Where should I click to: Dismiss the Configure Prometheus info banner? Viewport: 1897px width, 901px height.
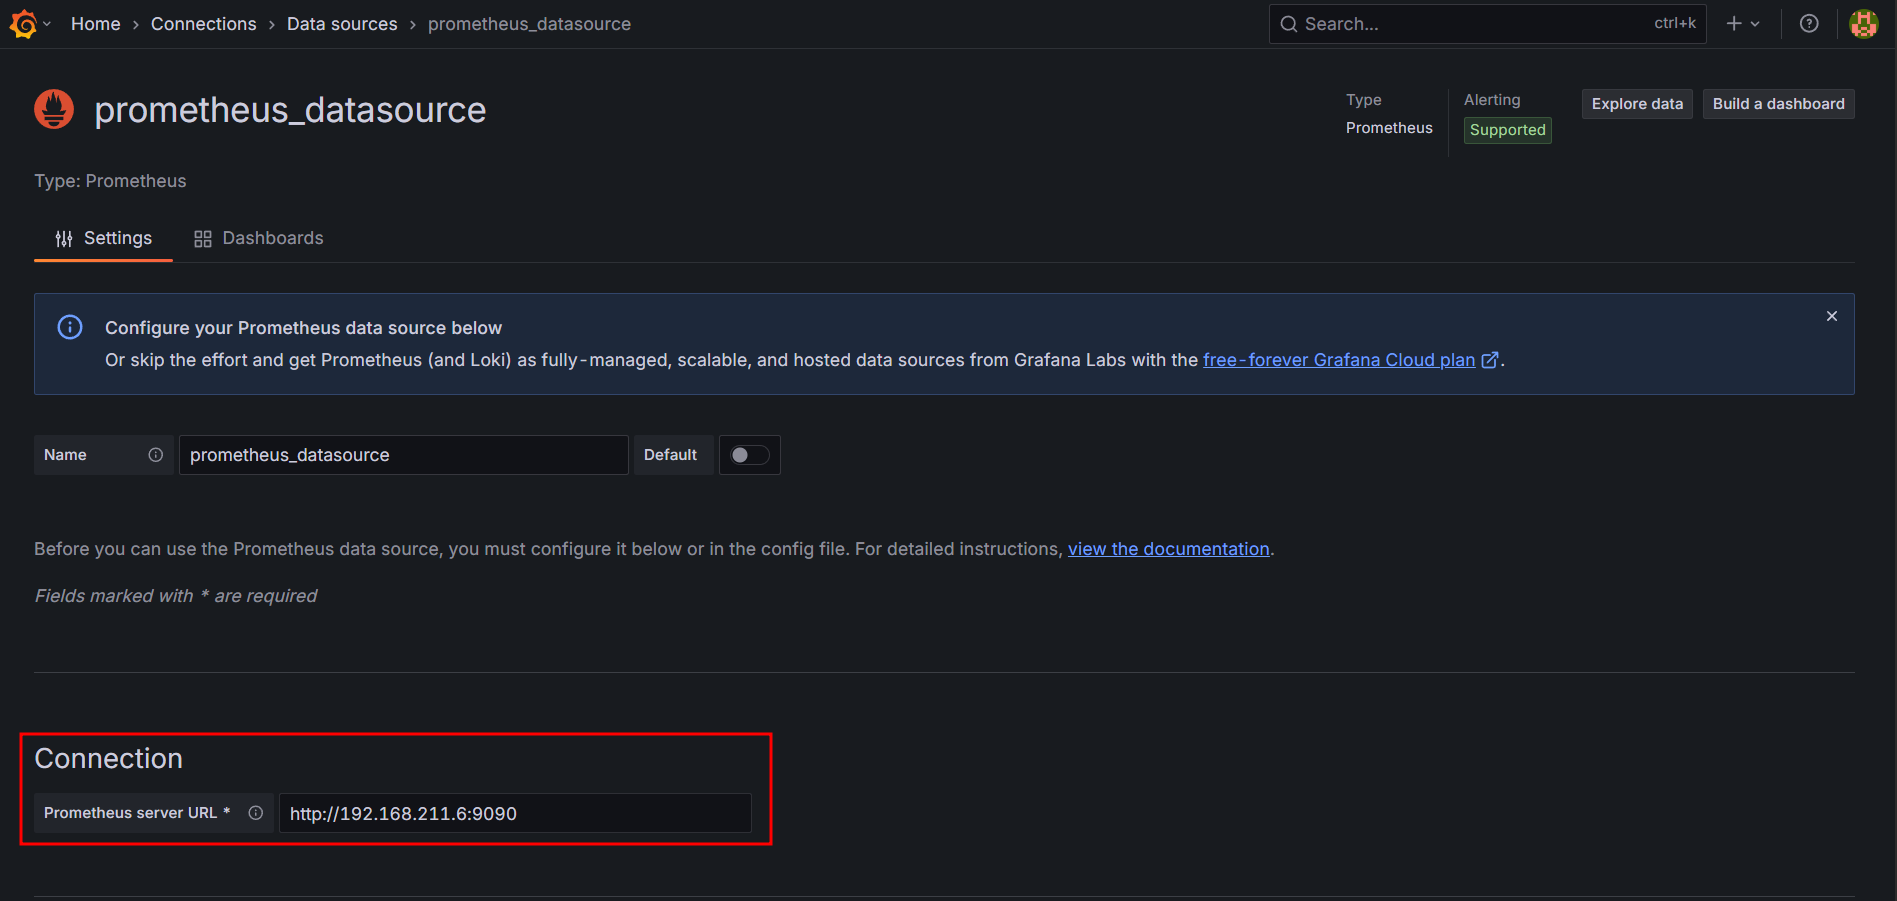tap(1831, 316)
